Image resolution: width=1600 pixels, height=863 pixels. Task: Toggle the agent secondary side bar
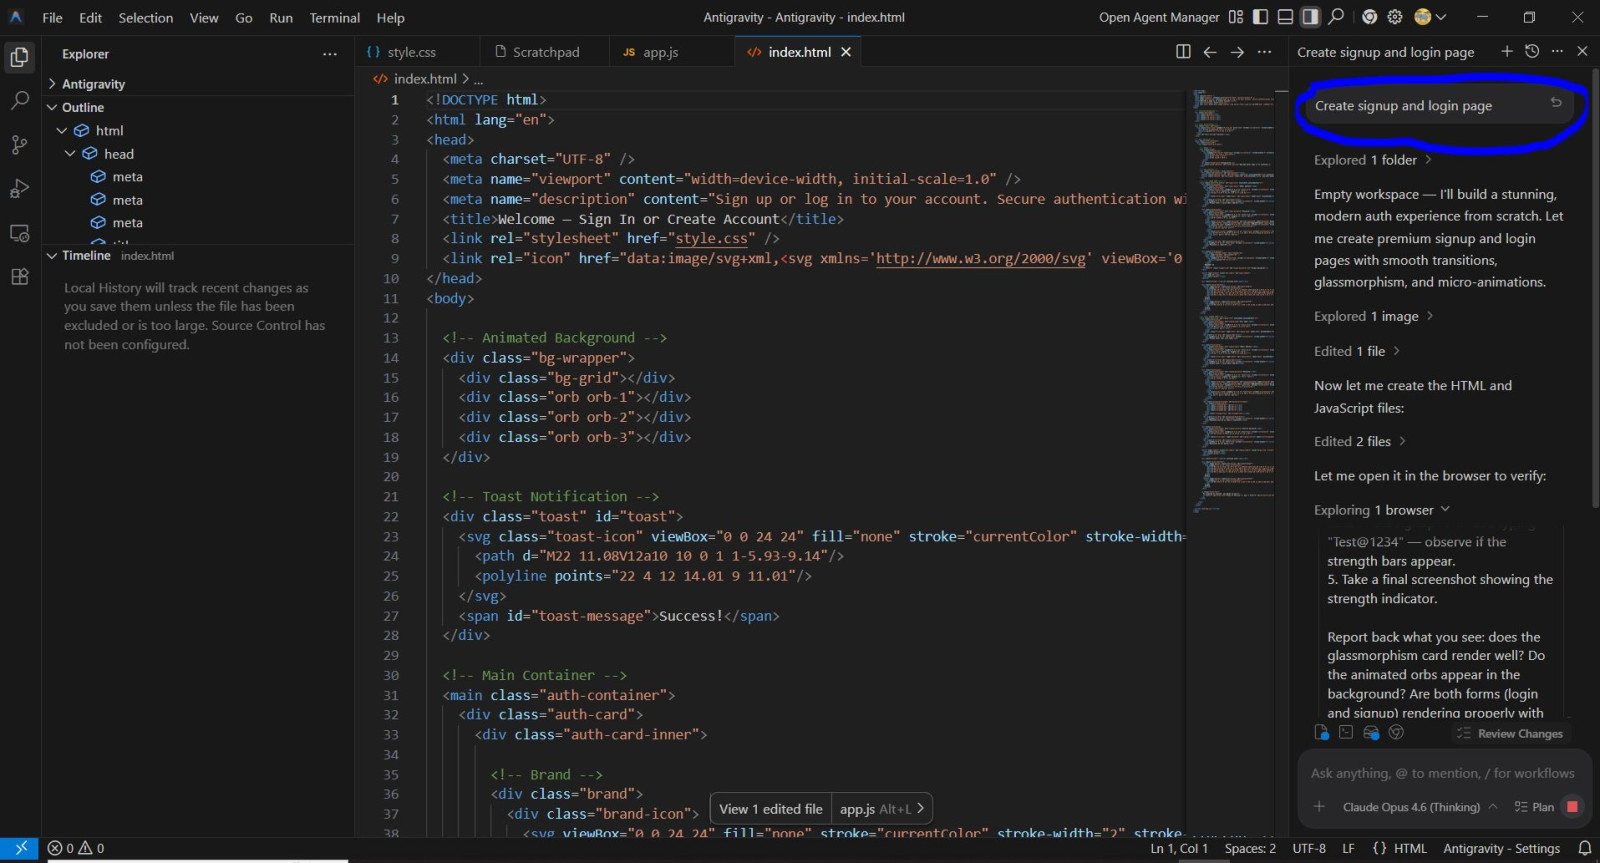[1310, 17]
